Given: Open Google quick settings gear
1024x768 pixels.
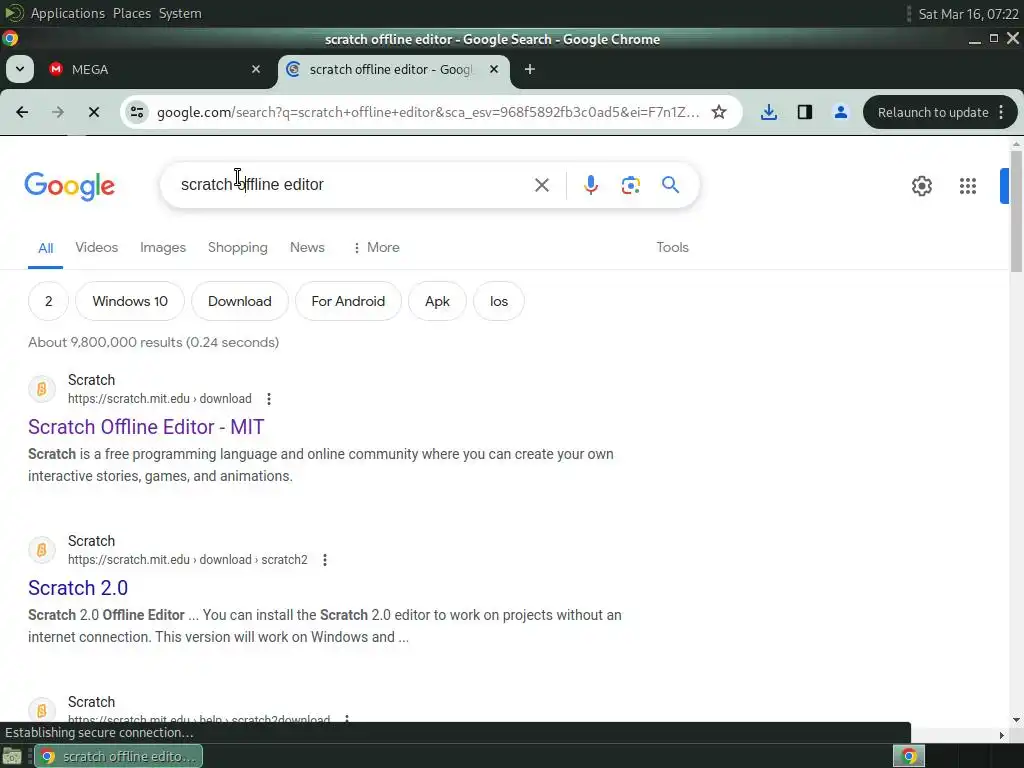Looking at the screenshot, I should pos(921,186).
